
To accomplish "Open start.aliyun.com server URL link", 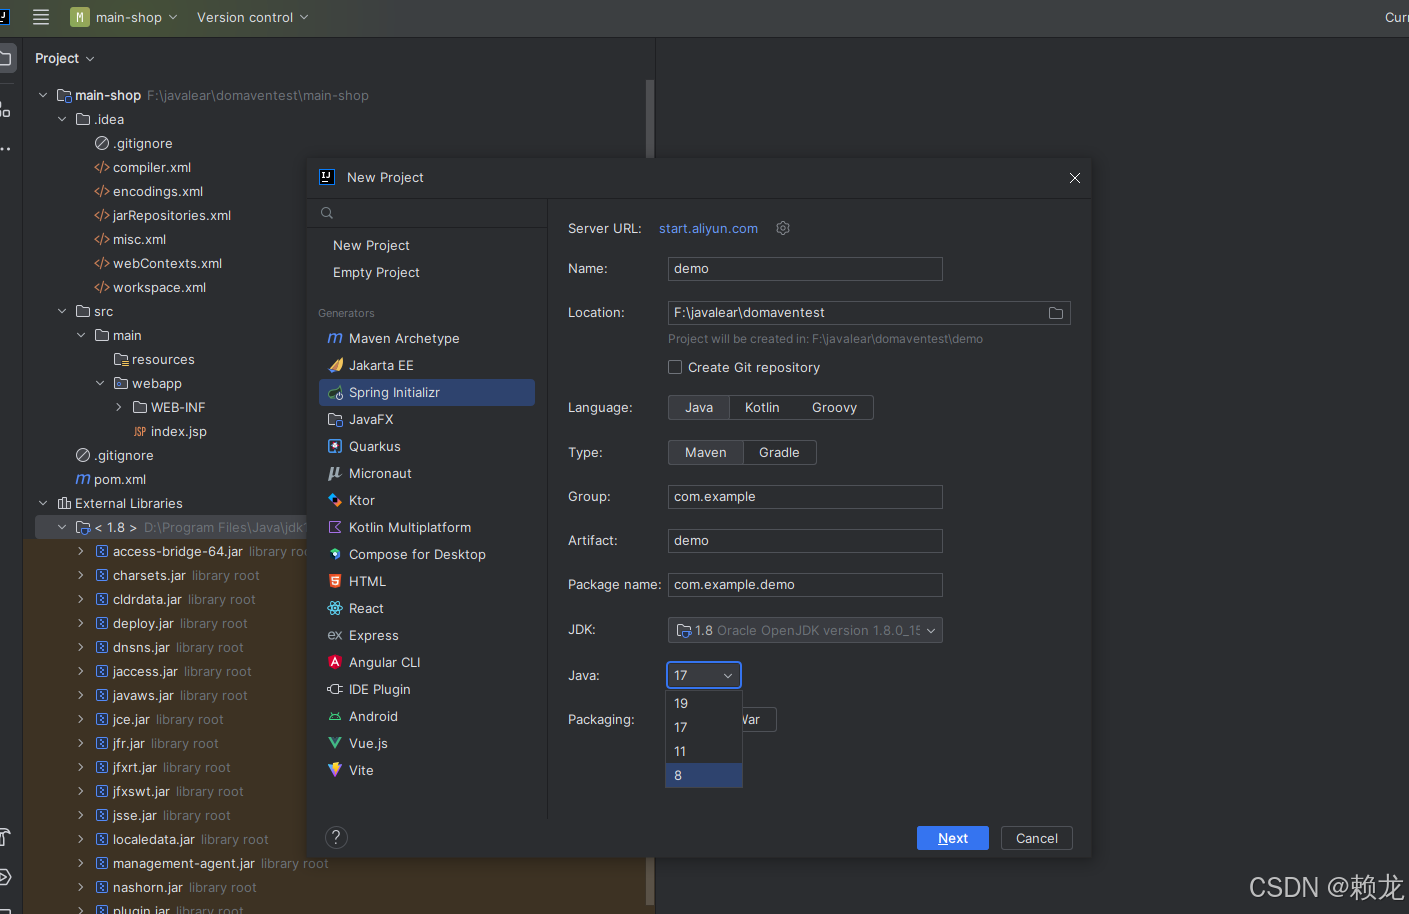I will coord(708,229).
